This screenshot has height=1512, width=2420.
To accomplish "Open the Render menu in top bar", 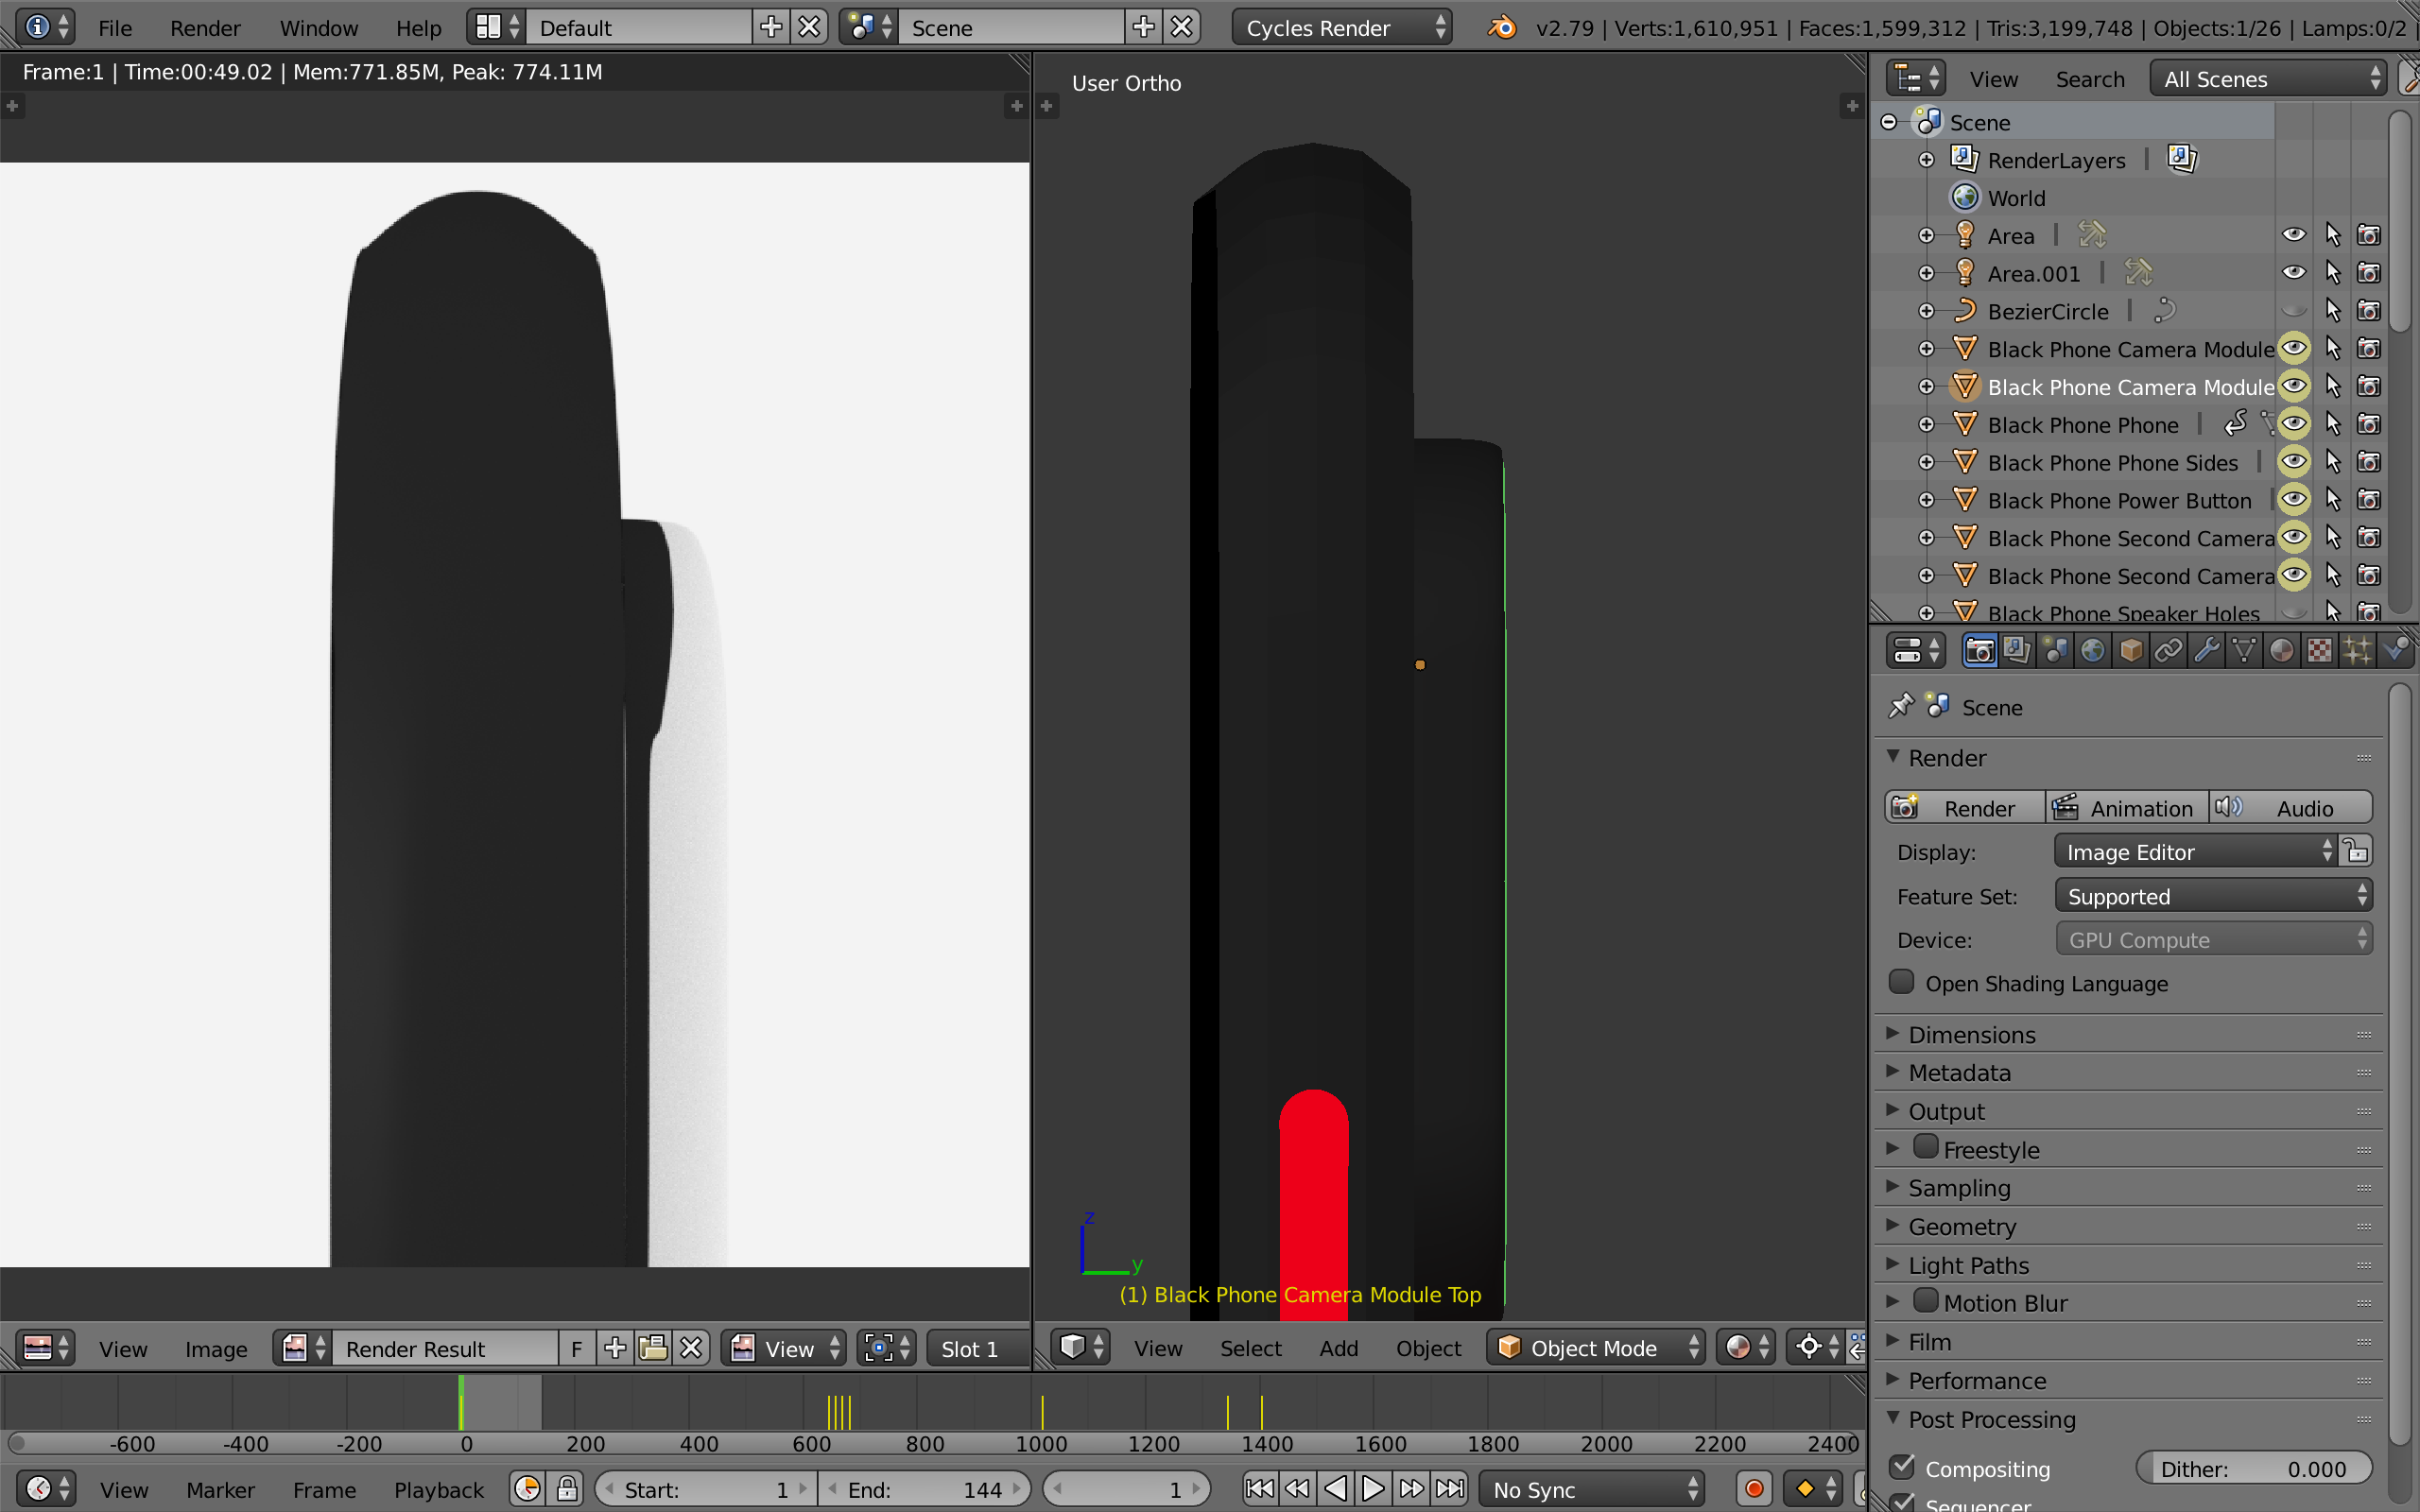I will [205, 28].
